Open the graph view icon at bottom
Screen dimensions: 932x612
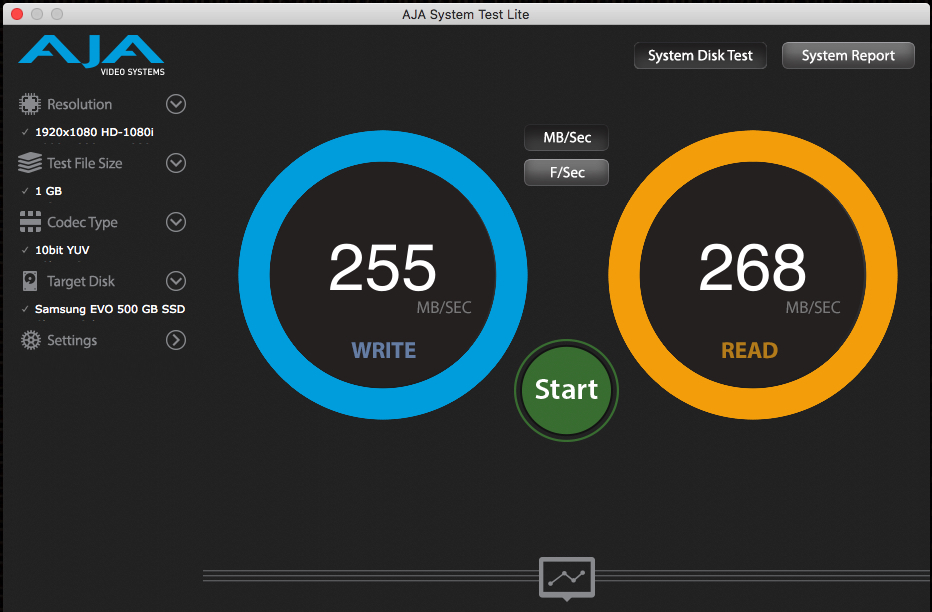coord(566,578)
